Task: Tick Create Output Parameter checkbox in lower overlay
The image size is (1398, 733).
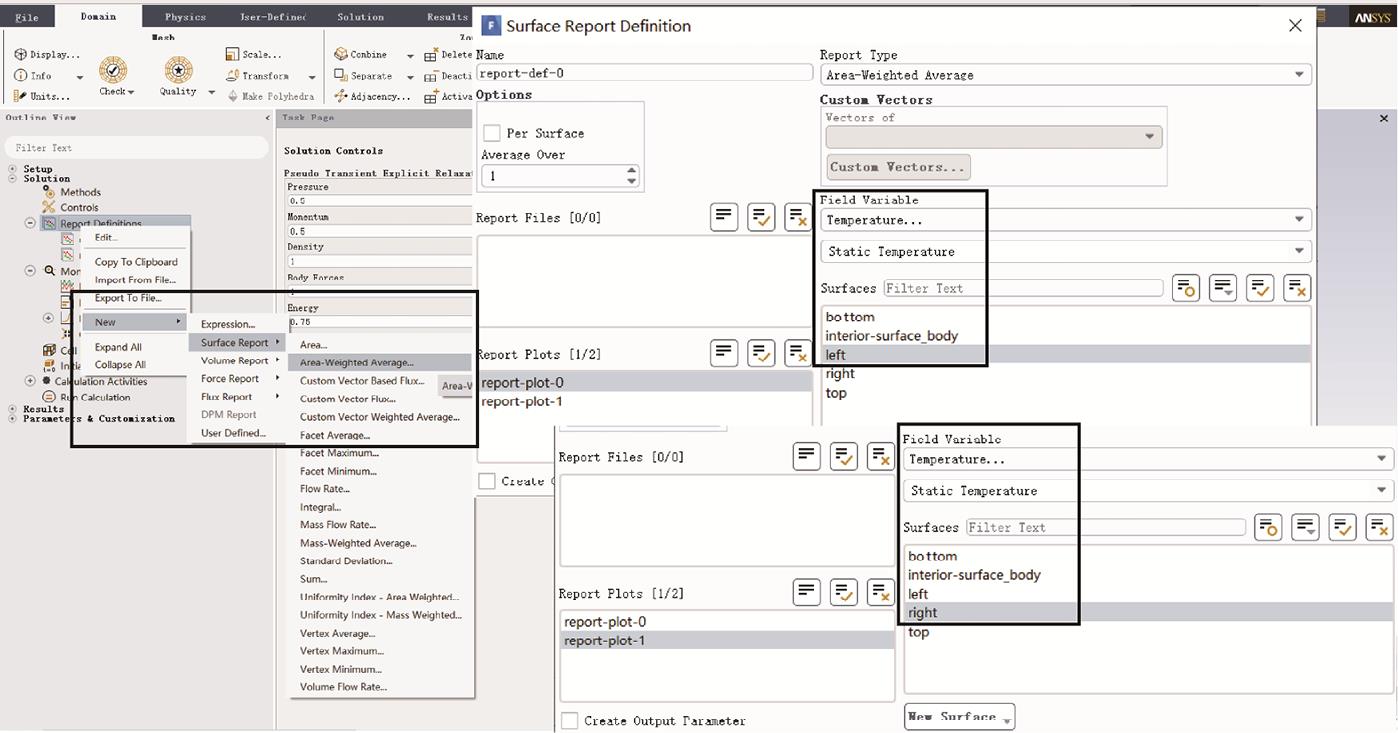Action: (570, 721)
